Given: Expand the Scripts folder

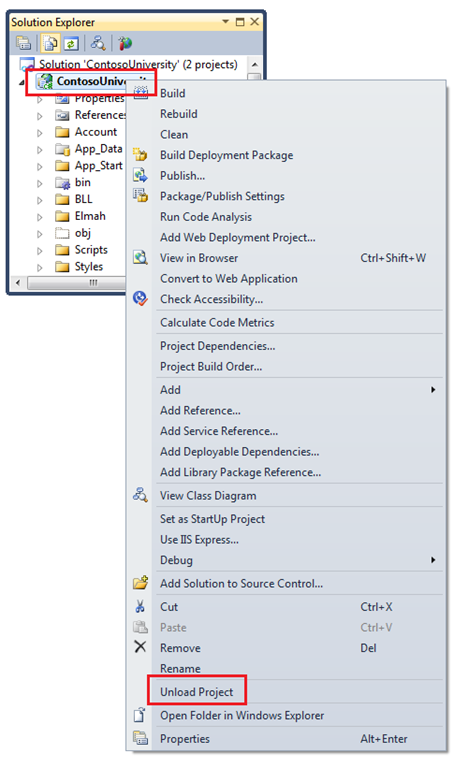Looking at the screenshot, I should pos(40,250).
